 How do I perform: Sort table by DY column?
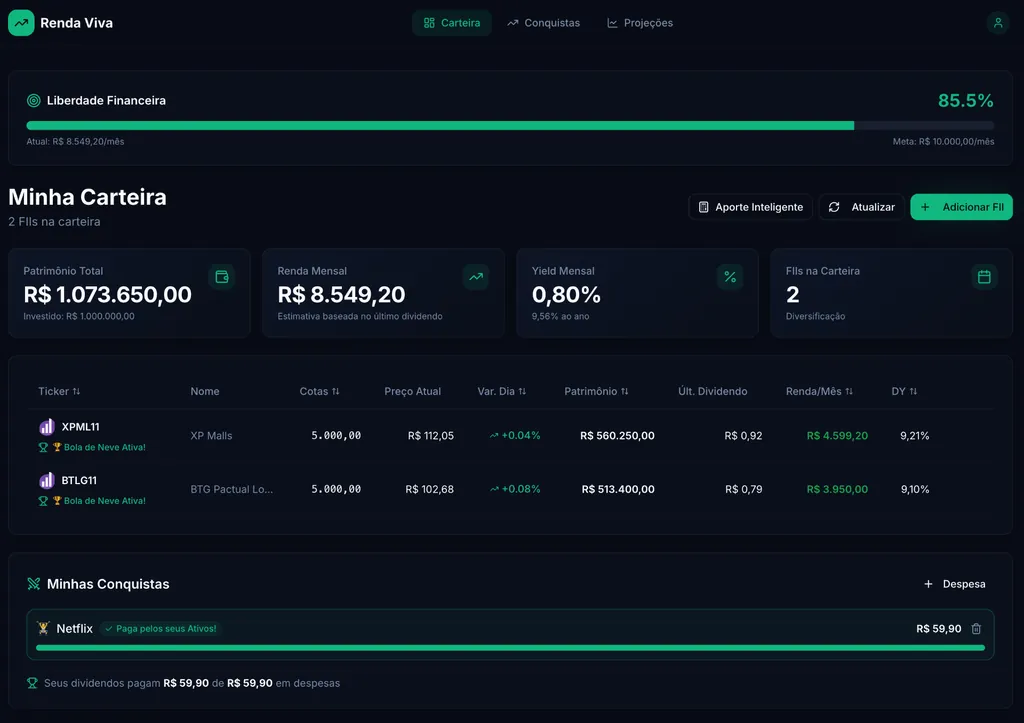tap(904, 391)
